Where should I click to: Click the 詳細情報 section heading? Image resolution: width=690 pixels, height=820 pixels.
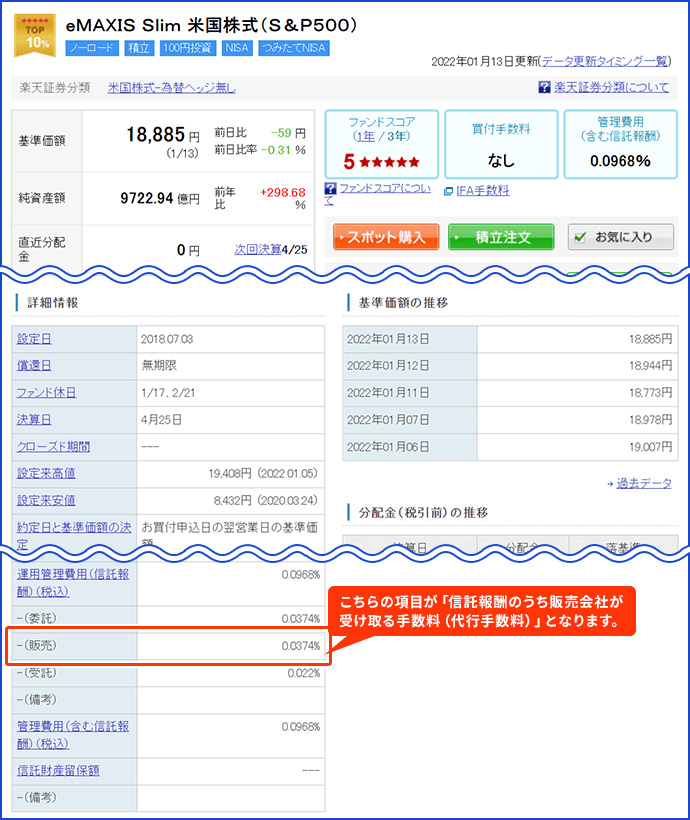(53, 302)
